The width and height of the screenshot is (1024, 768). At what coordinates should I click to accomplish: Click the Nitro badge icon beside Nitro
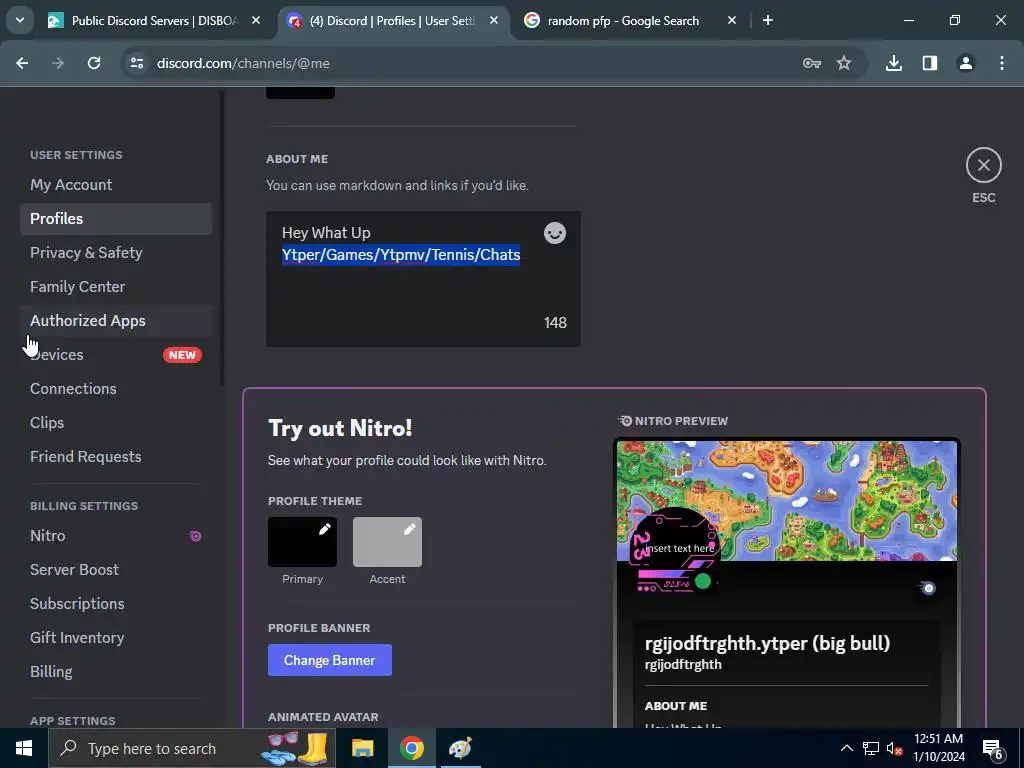click(x=195, y=536)
